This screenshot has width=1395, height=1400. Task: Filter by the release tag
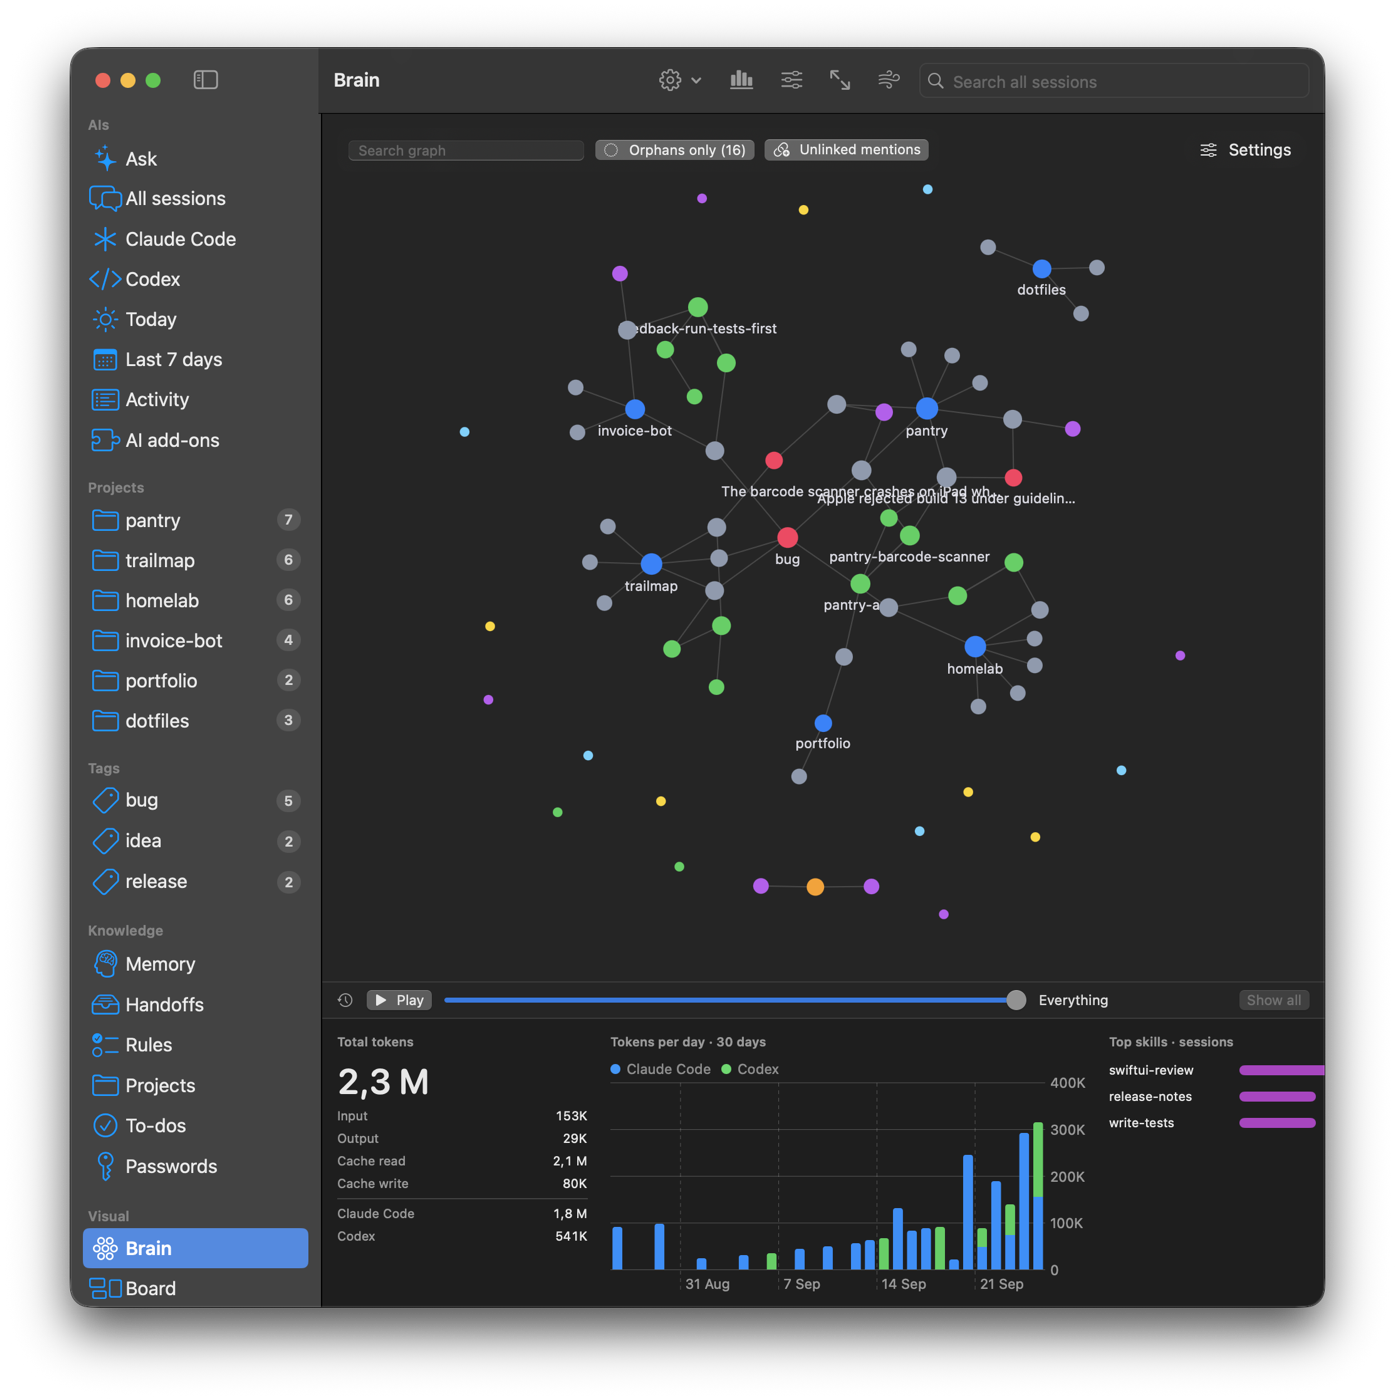(195, 881)
